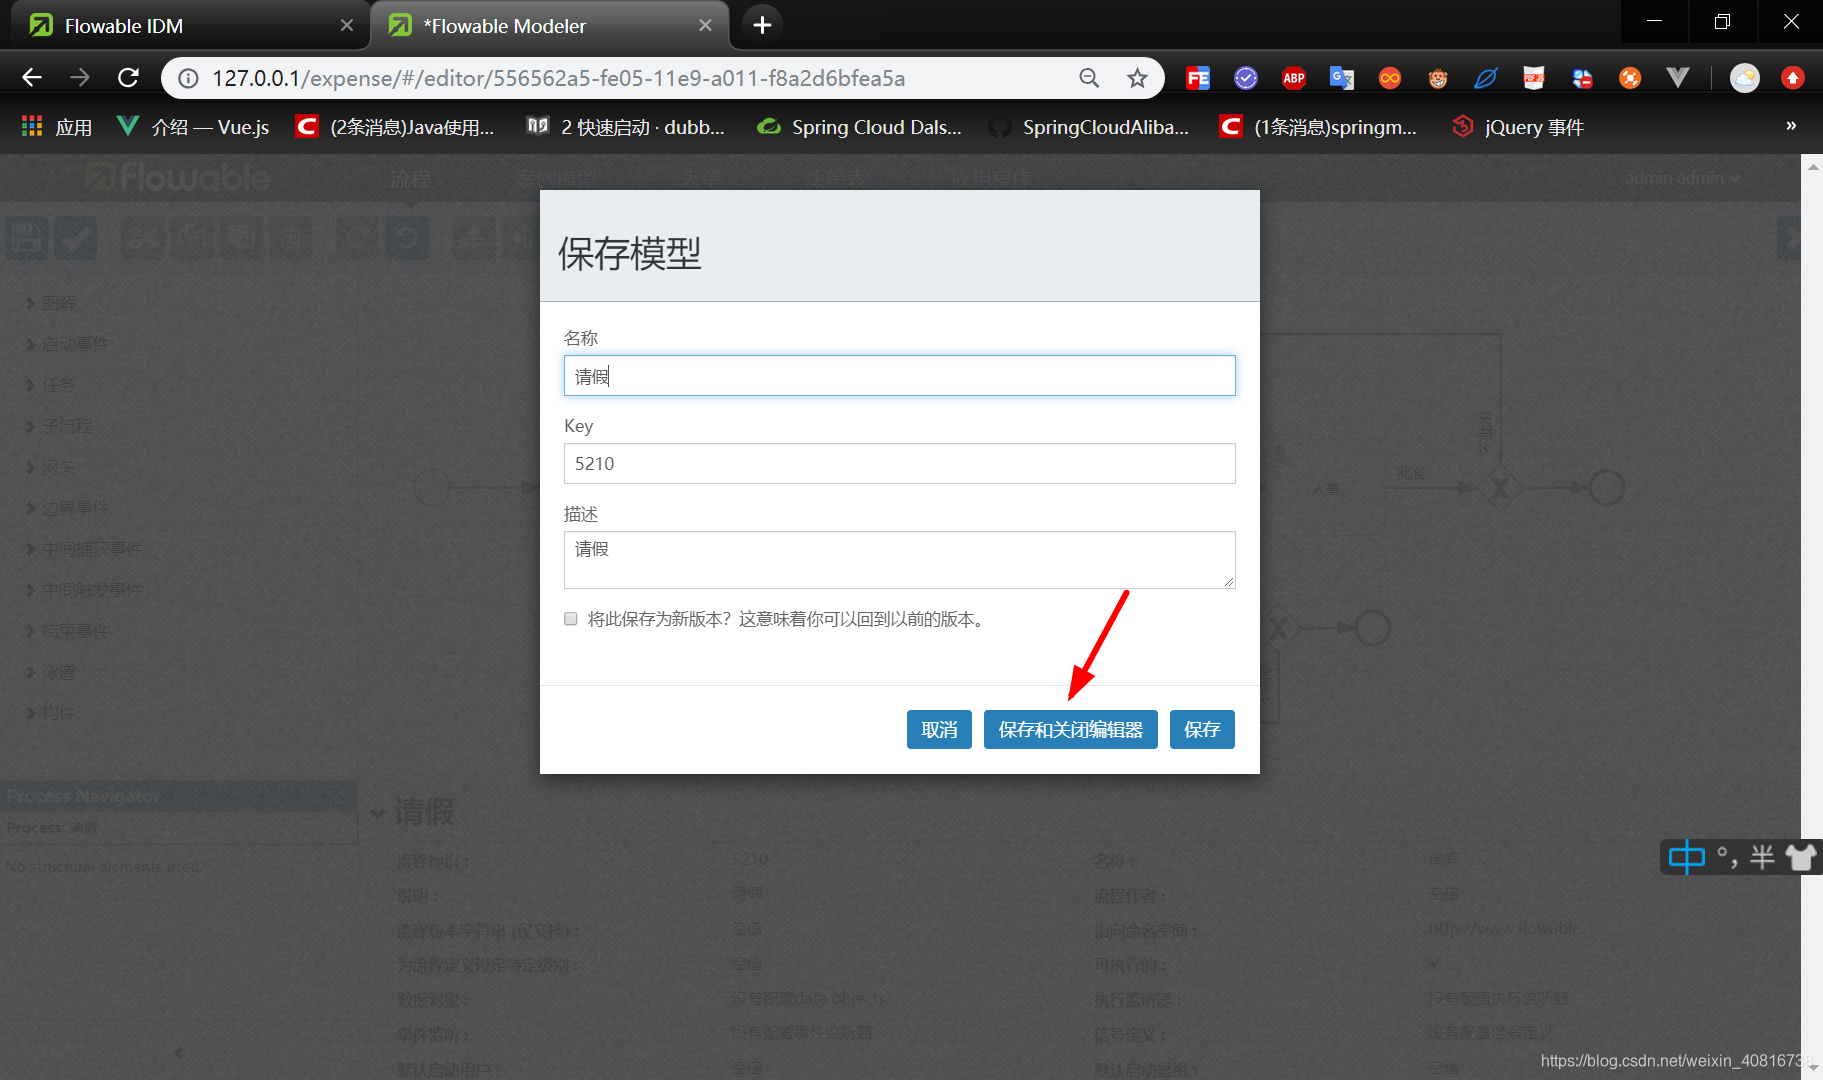The height and width of the screenshot is (1080, 1823).
Task: Click the Paste icon in the toolbar
Action: pos(242,238)
